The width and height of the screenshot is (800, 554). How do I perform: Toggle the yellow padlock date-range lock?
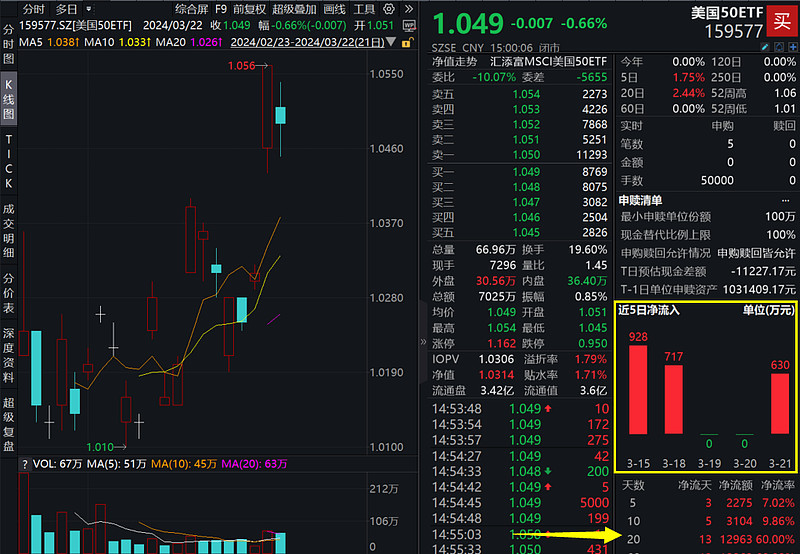coord(407,42)
